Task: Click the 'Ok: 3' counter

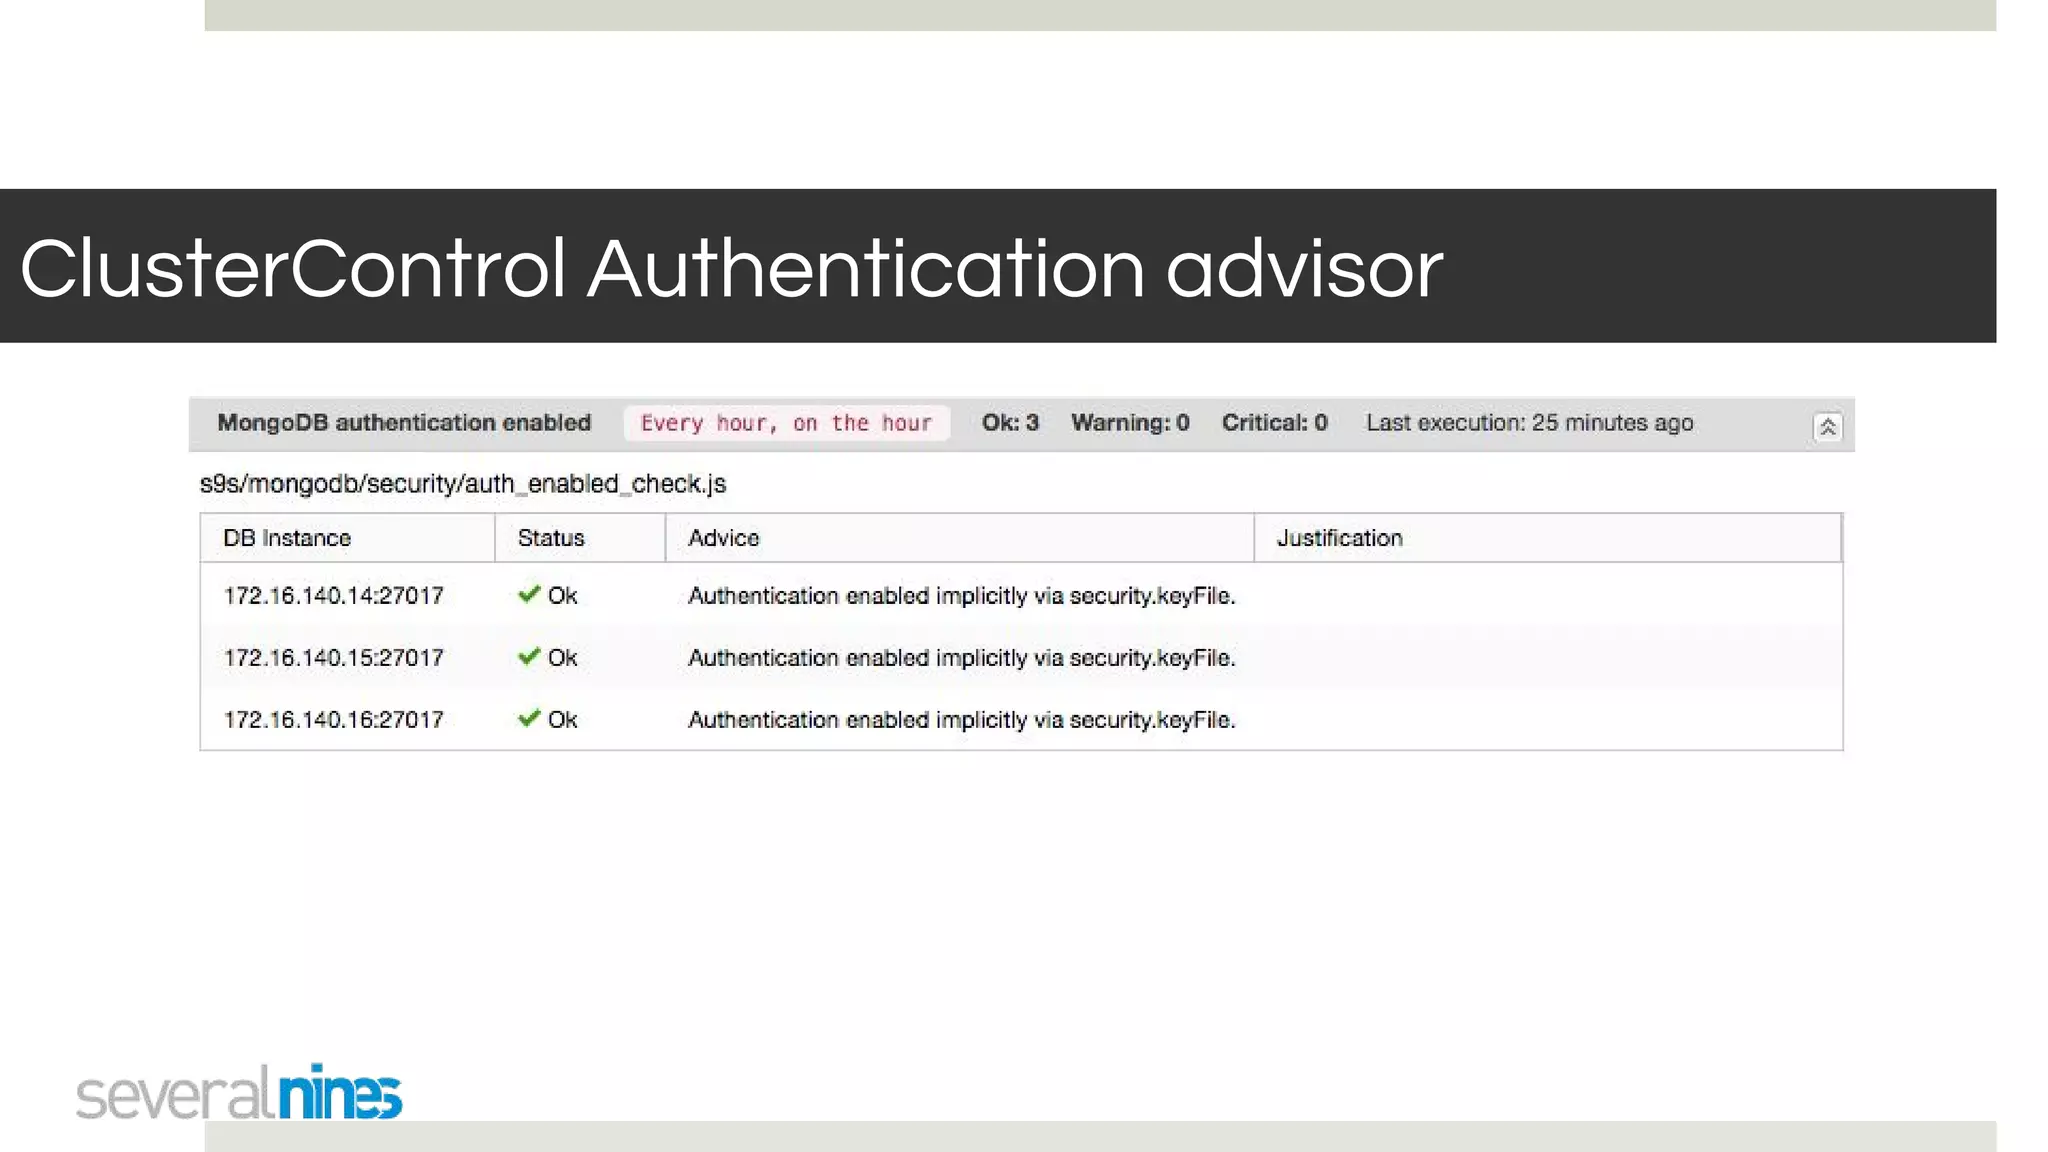Action: pyautogui.click(x=1010, y=423)
